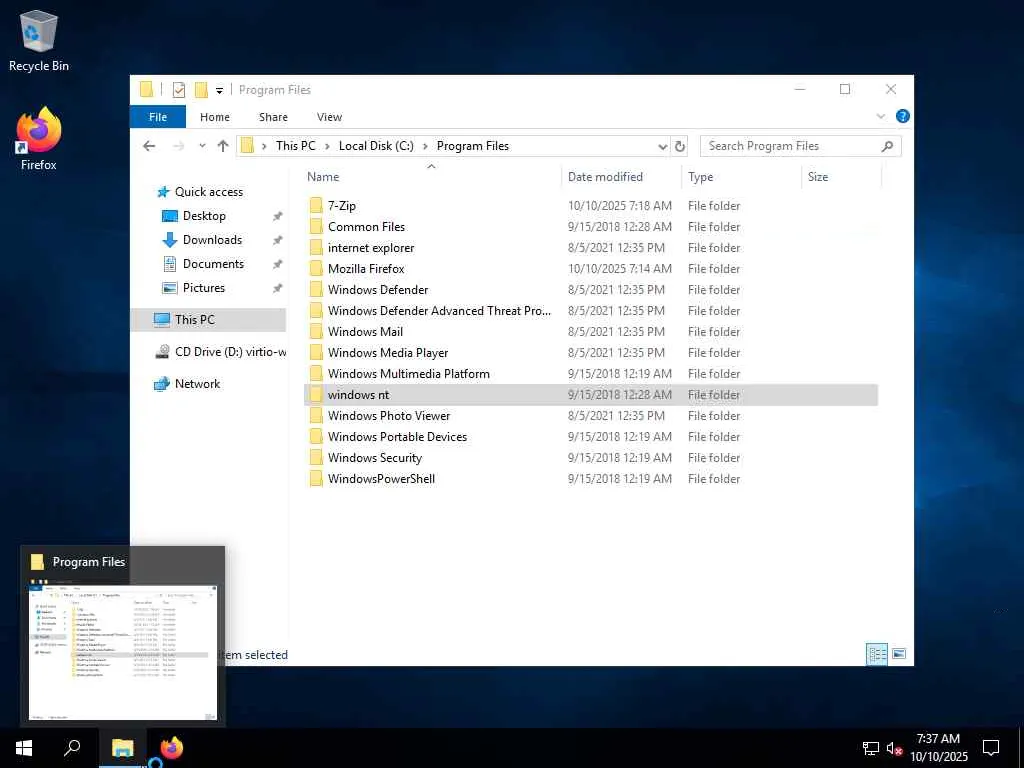
Task: Click the Windows Defender folder icon
Action: pyautogui.click(x=316, y=289)
